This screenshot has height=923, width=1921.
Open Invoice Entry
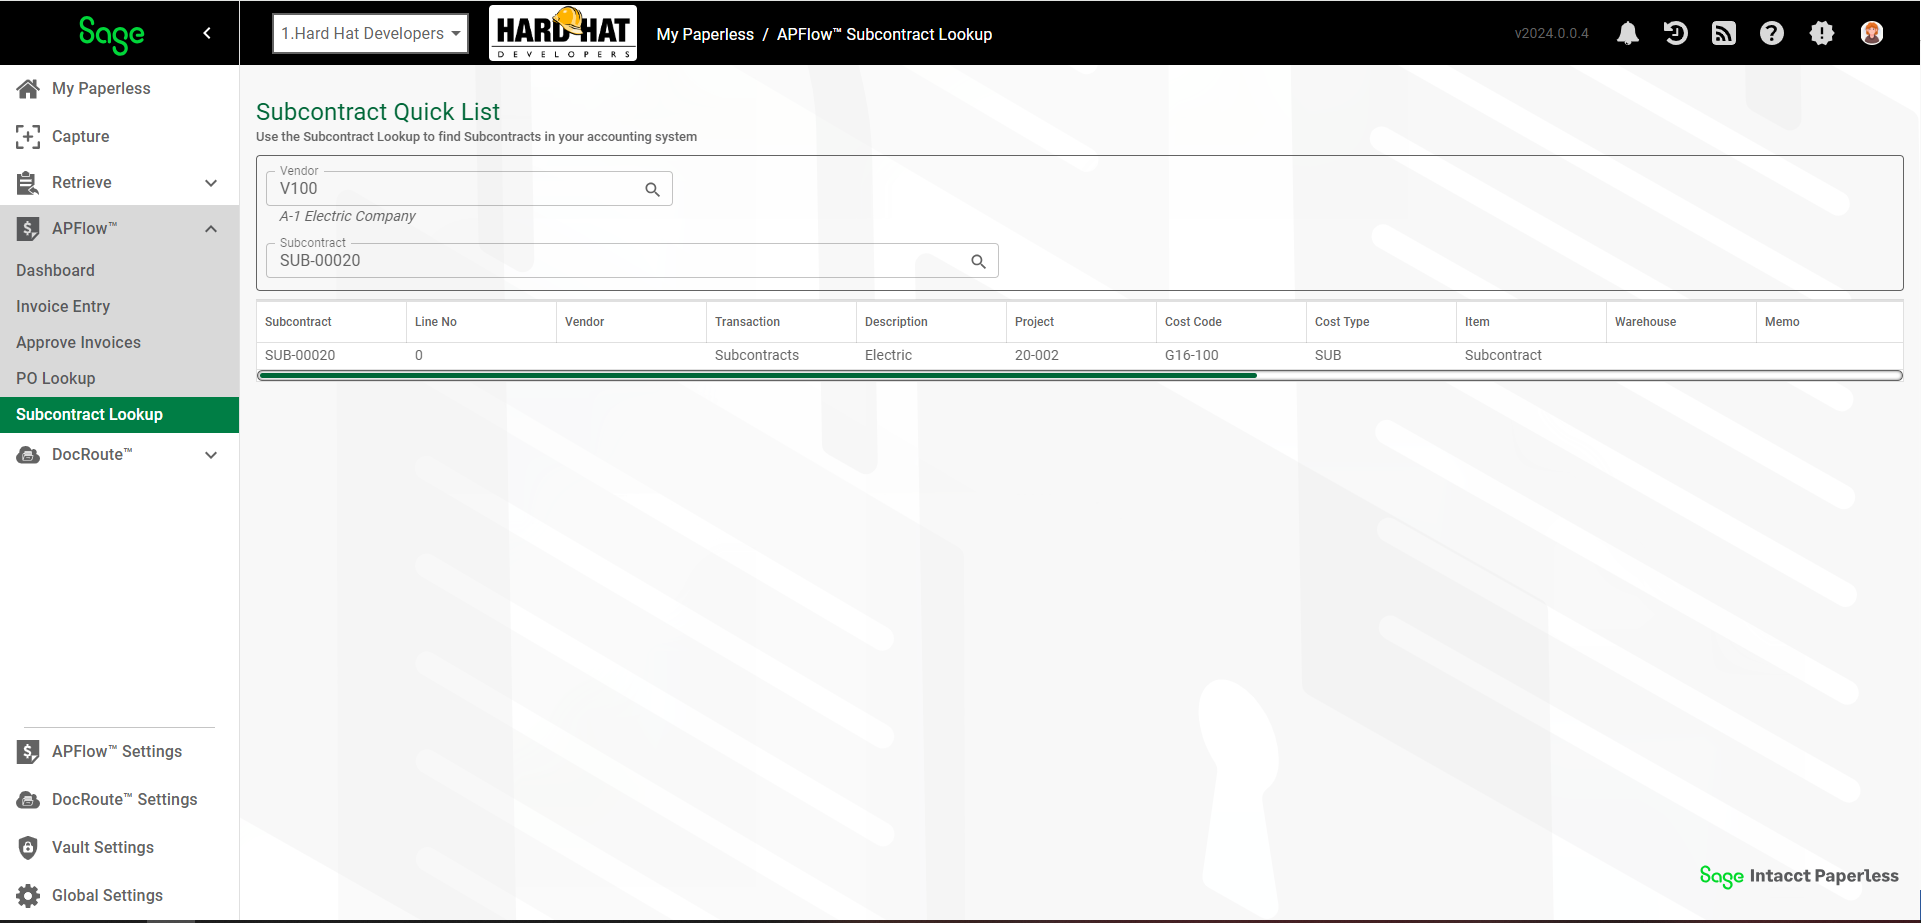click(63, 307)
